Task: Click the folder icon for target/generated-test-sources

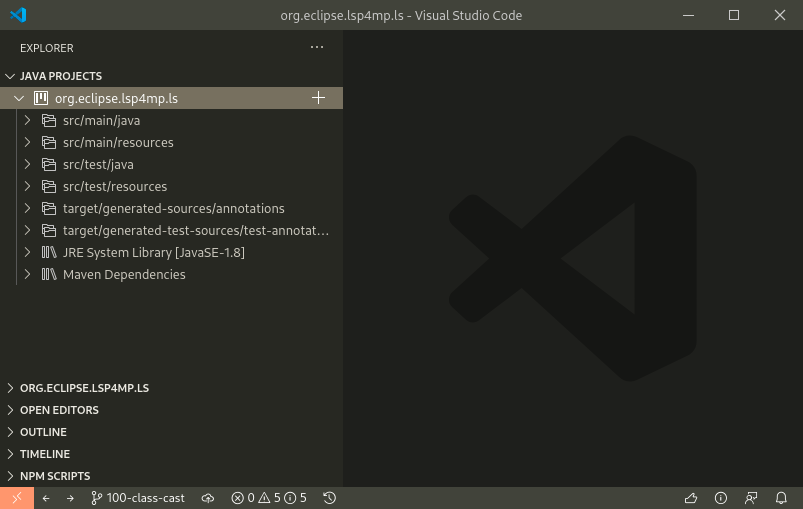Action: pyautogui.click(x=49, y=230)
